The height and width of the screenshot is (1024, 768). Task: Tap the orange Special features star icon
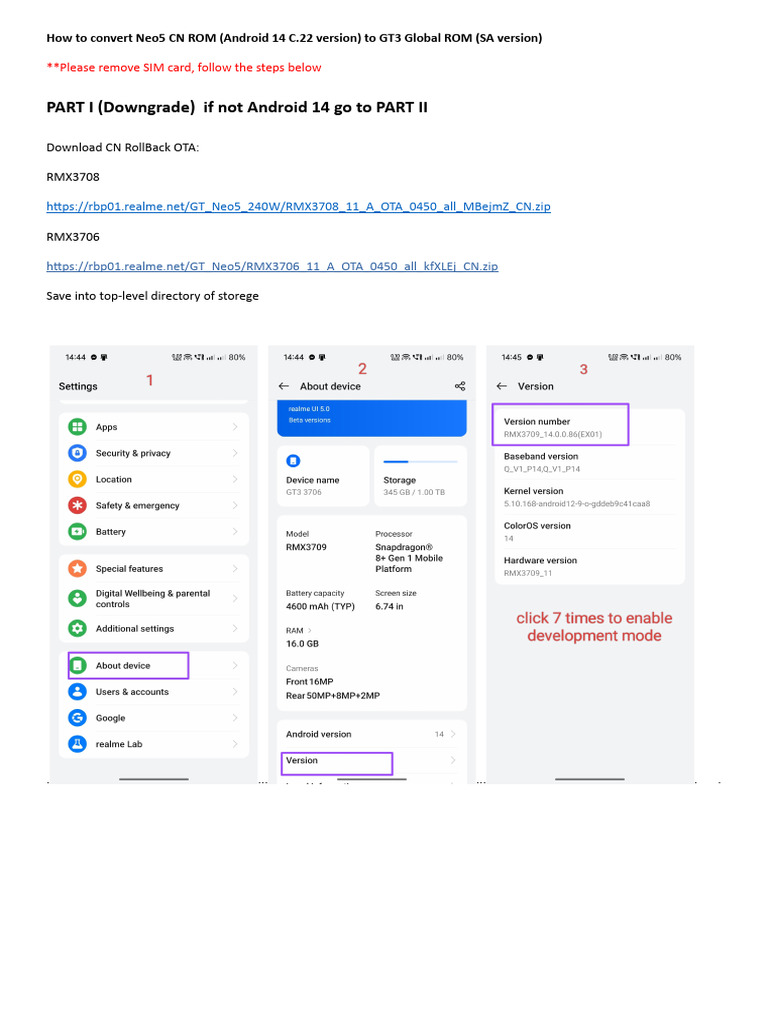click(78, 569)
